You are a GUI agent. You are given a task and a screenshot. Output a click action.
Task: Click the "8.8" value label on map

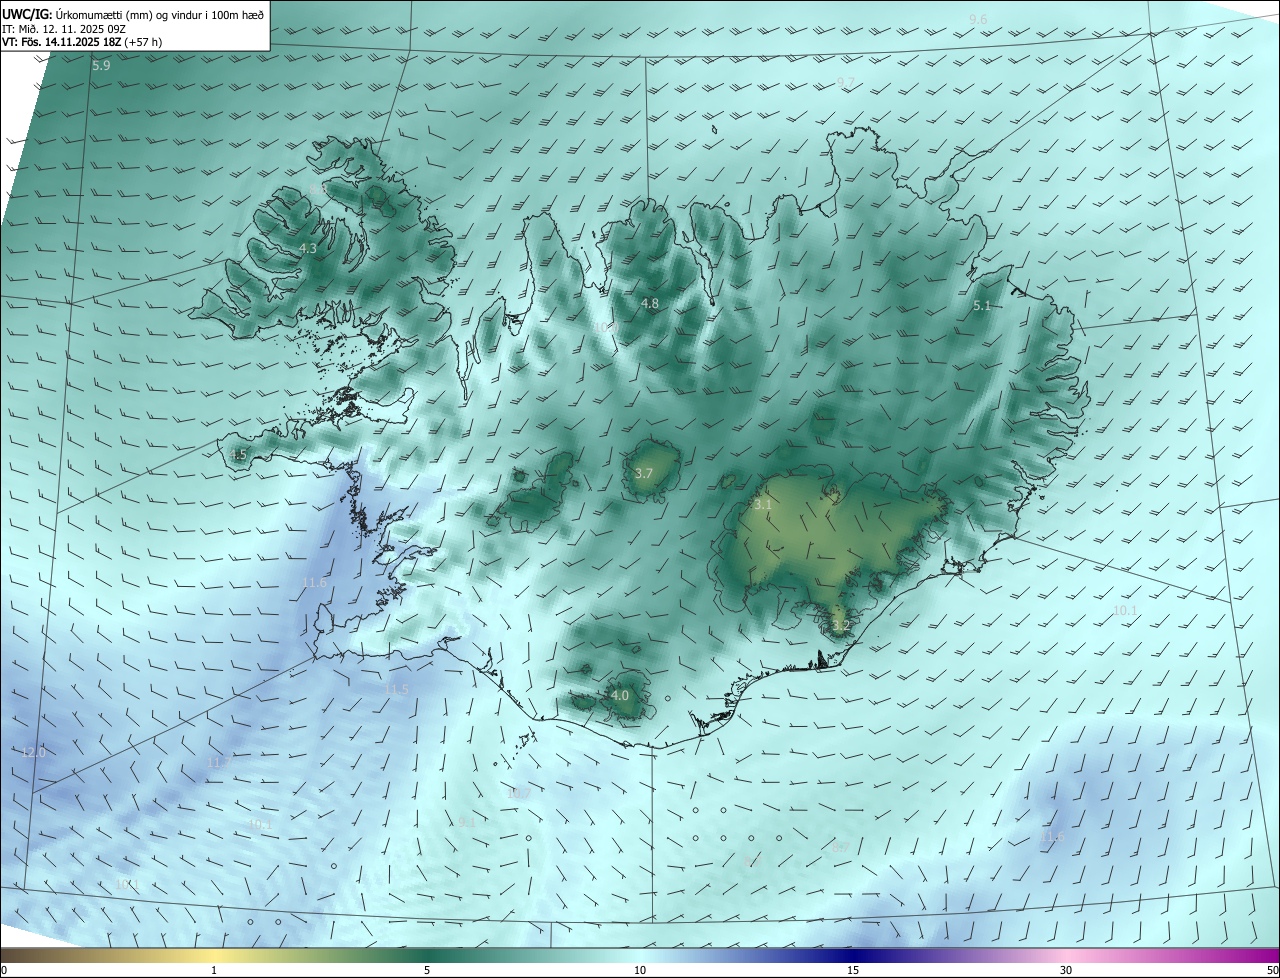(317, 188)
